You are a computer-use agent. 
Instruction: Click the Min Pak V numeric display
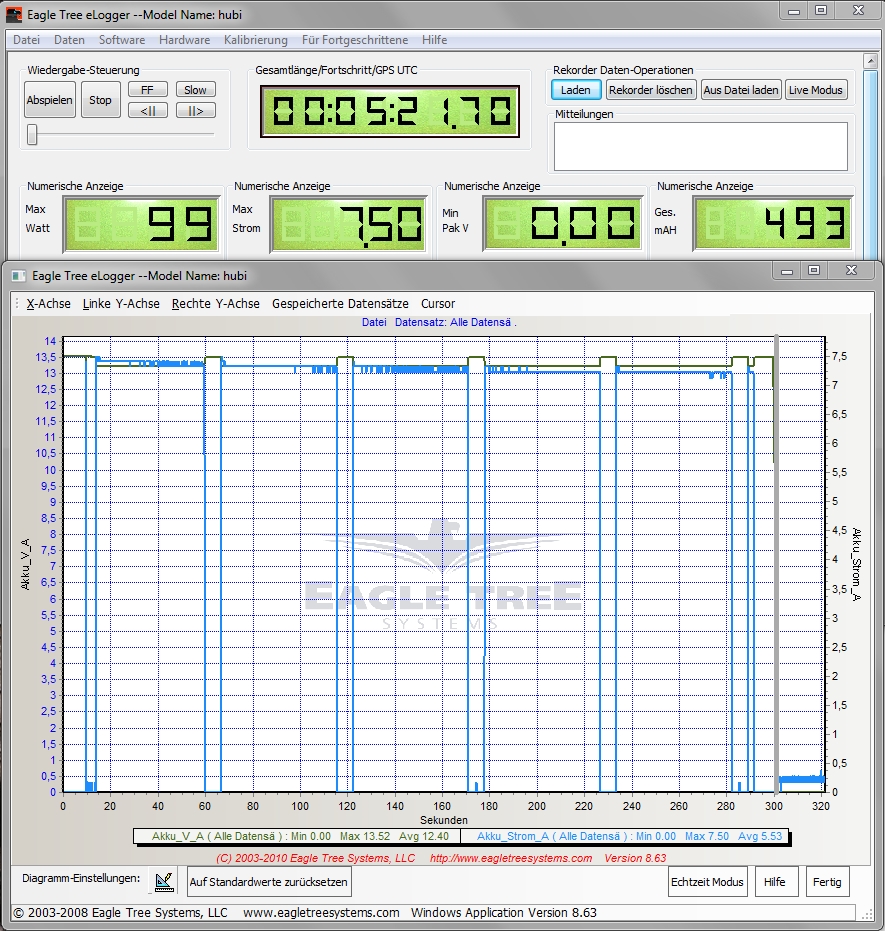(x=562, y=224)
